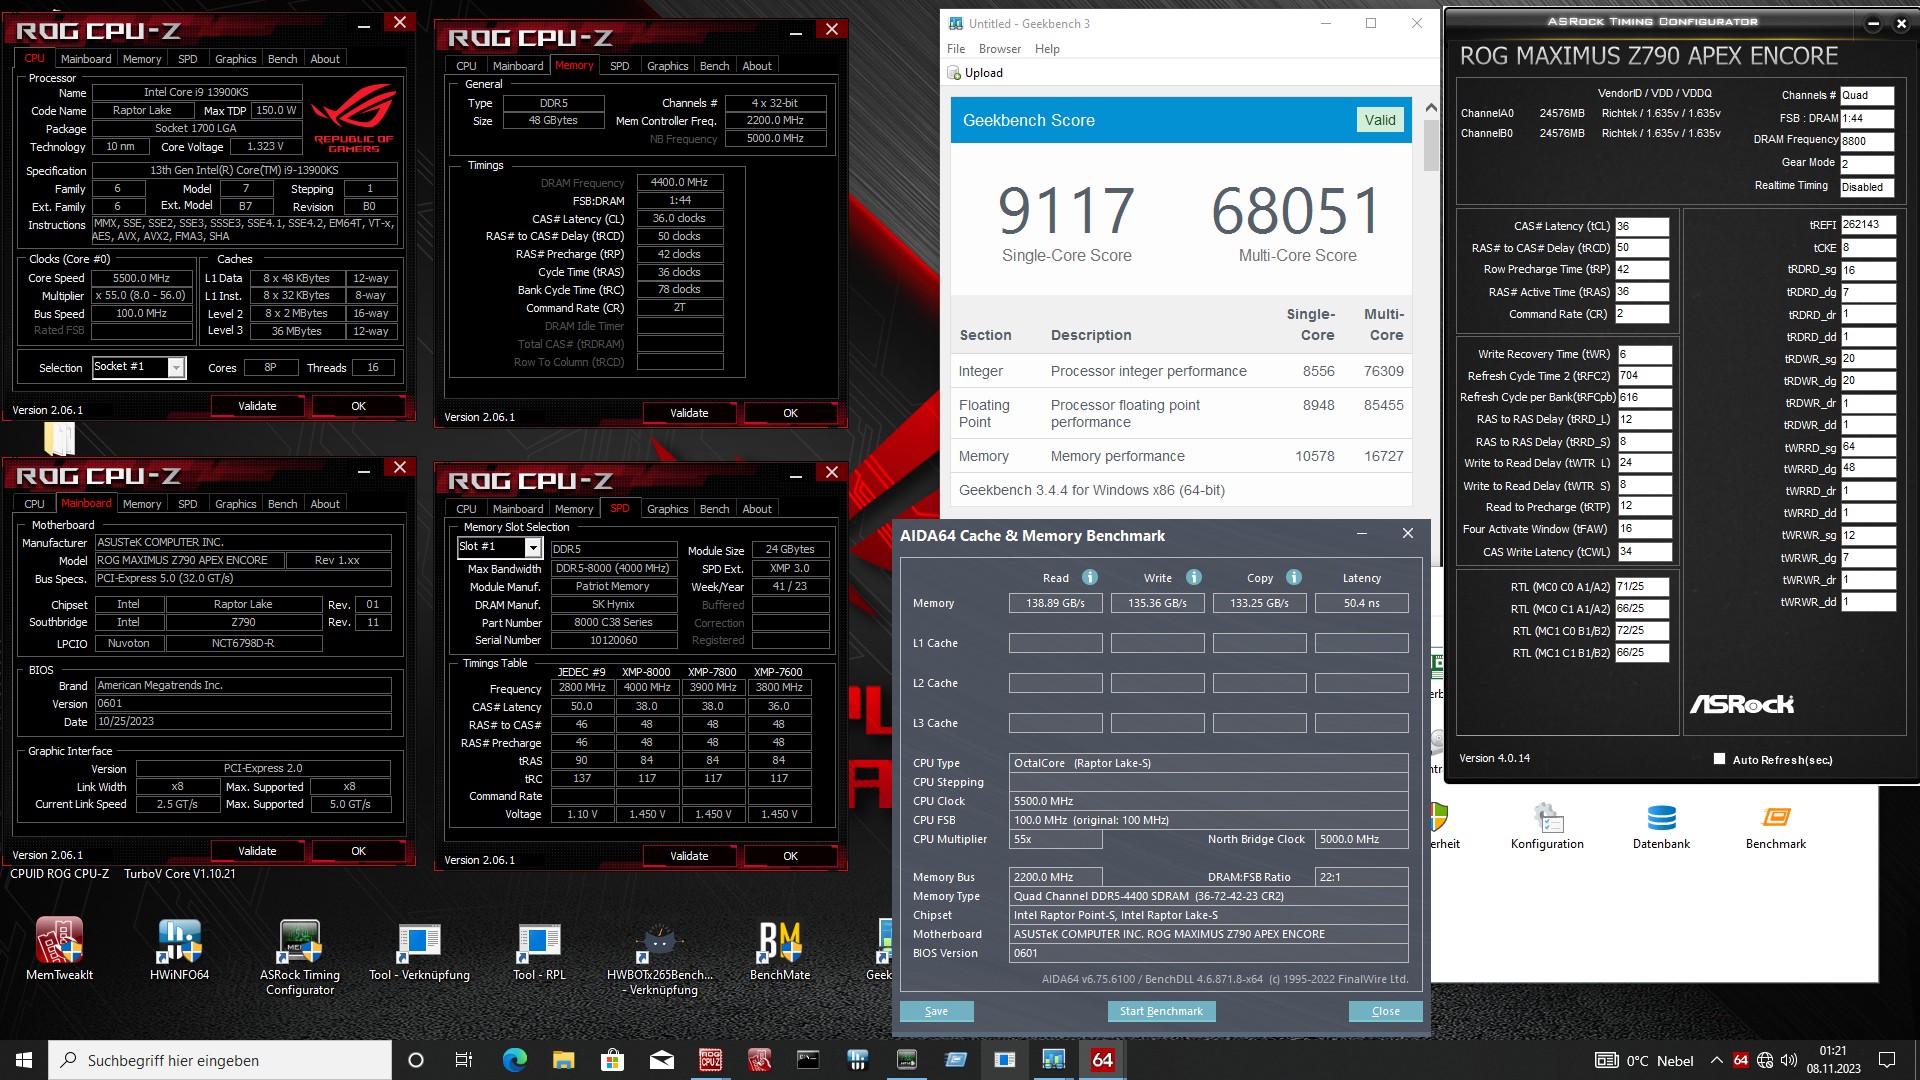
Task: Open Windows Start menu
Action: click(24, 1060)
